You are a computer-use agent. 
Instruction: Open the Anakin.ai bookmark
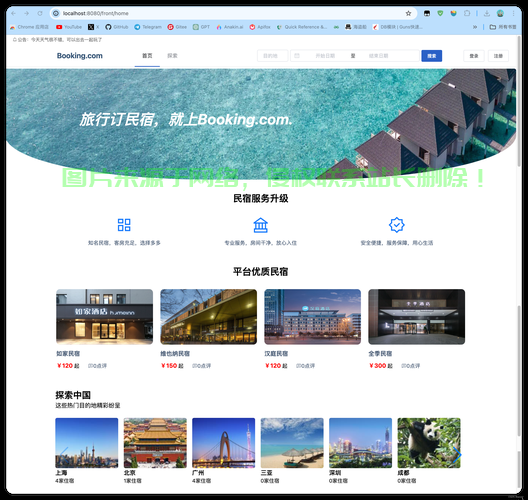pos(230,27)
